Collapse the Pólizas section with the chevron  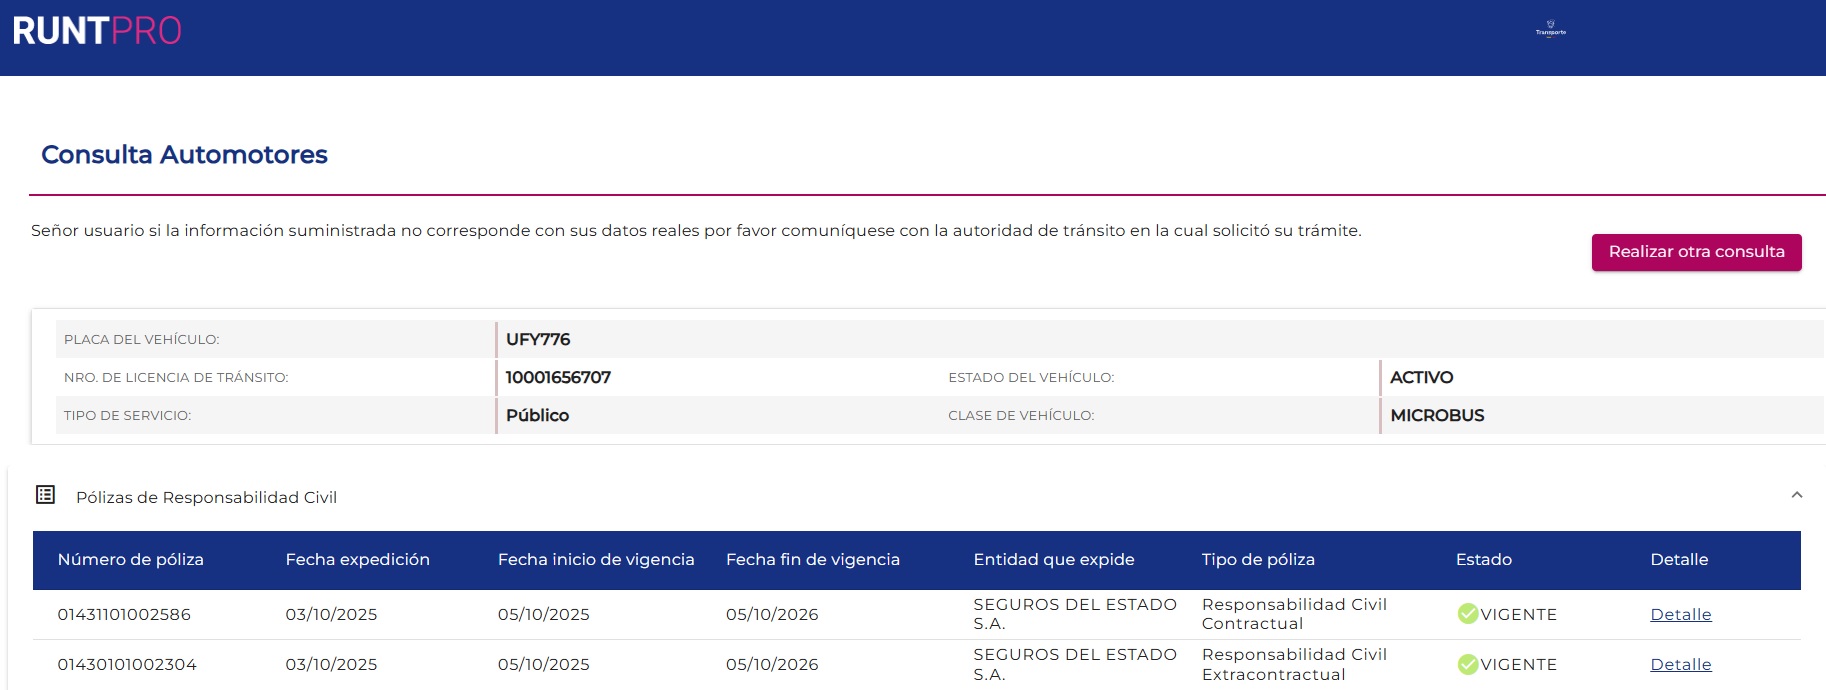coord(1796,495)
